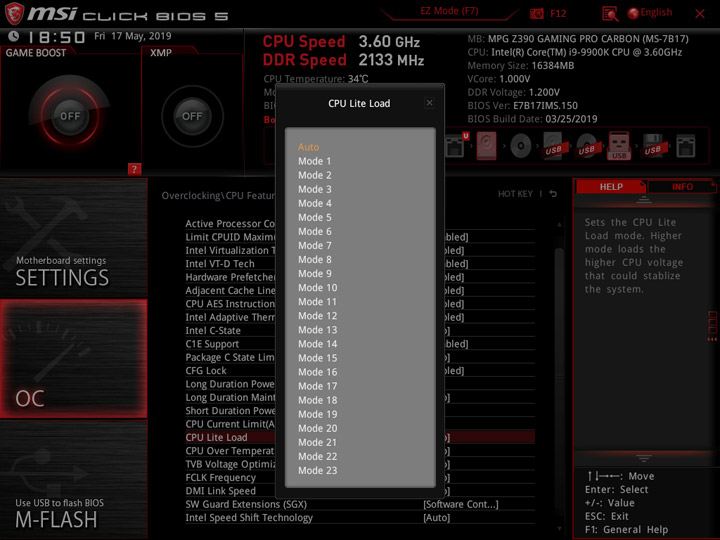720x540 pixels.
Task: Pick Mode 11 entry
Action: pyautogui.click(x=317, y=302)
